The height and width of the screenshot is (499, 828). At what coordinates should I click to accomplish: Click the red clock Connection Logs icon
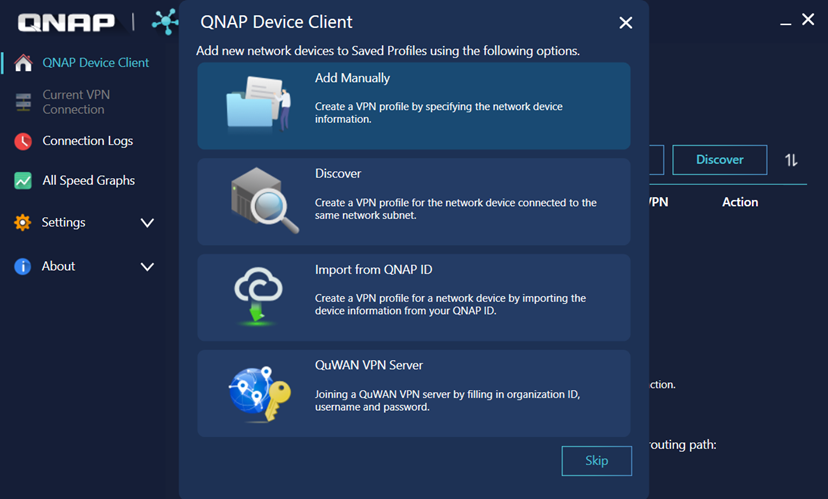[x=23, y=142]
